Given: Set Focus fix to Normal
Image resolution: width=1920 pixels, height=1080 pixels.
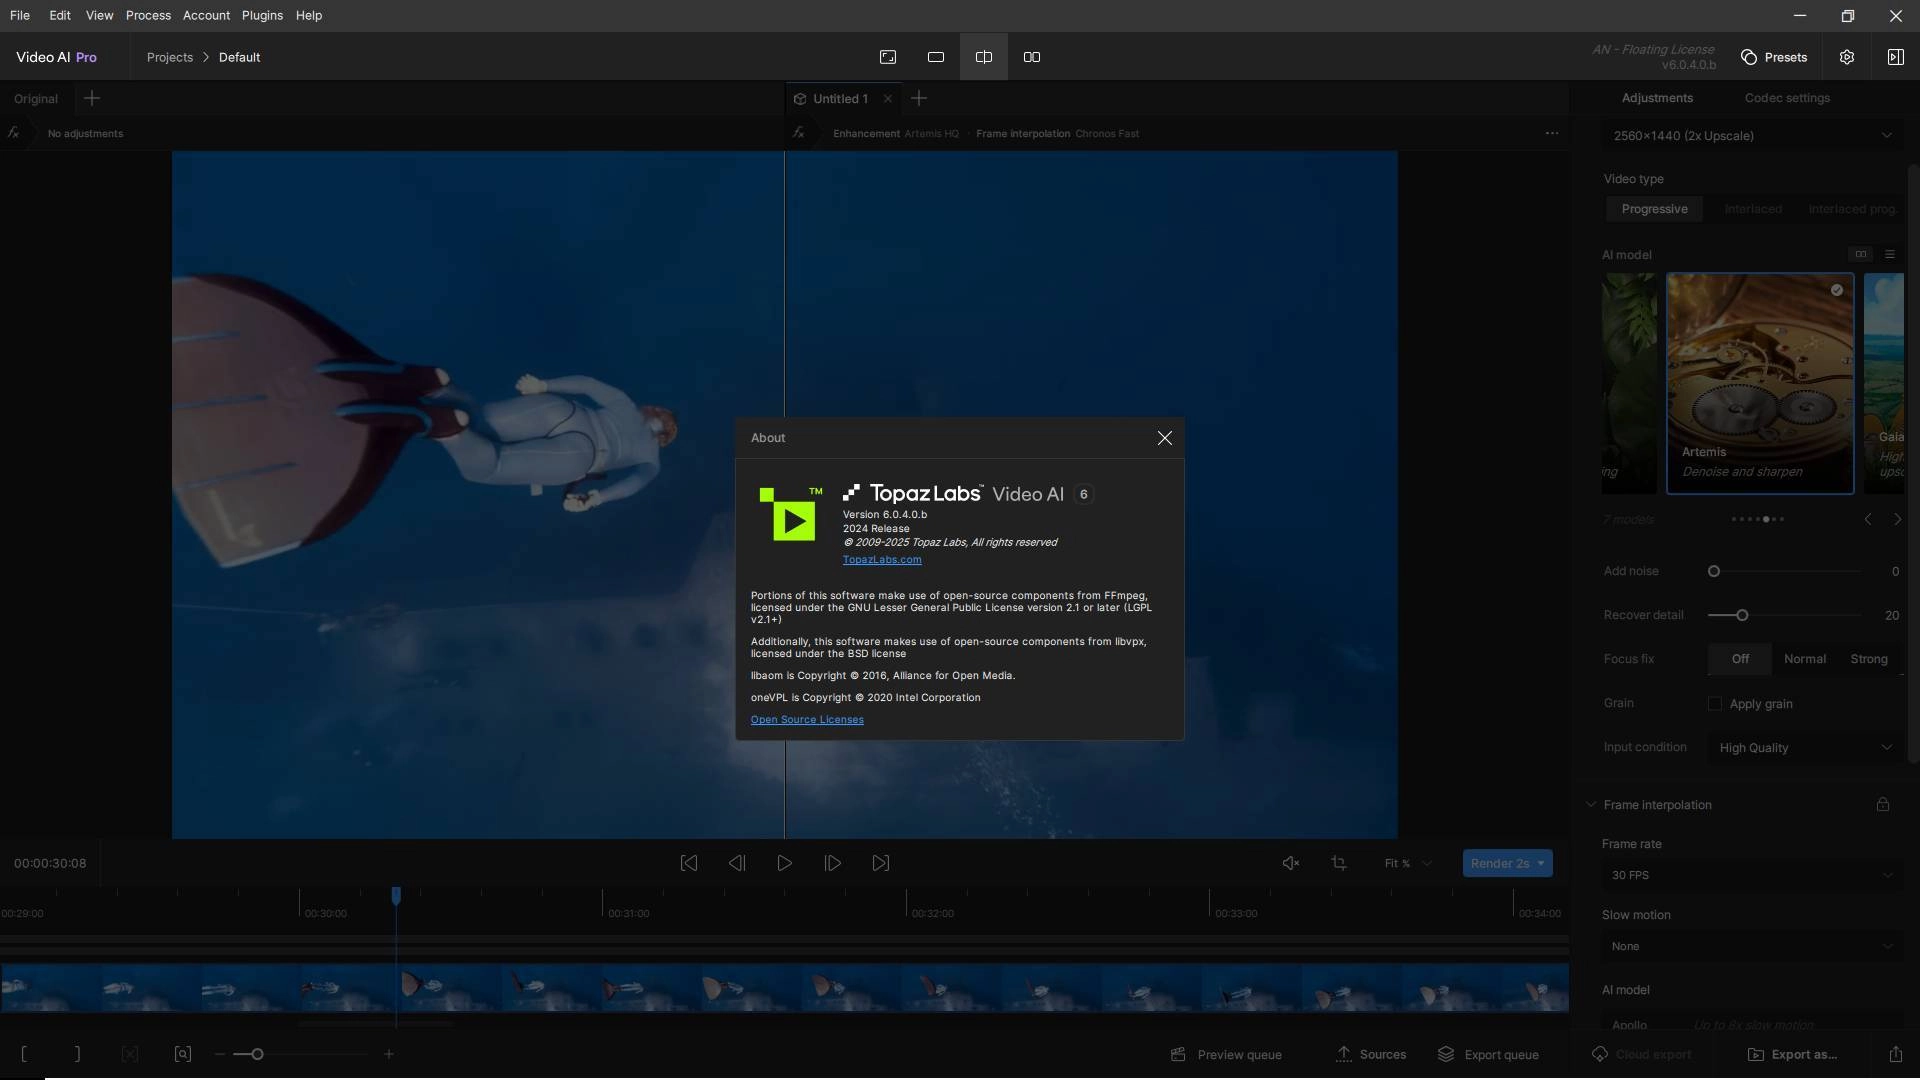Looking at the screenshot, I should [1805, 659].
